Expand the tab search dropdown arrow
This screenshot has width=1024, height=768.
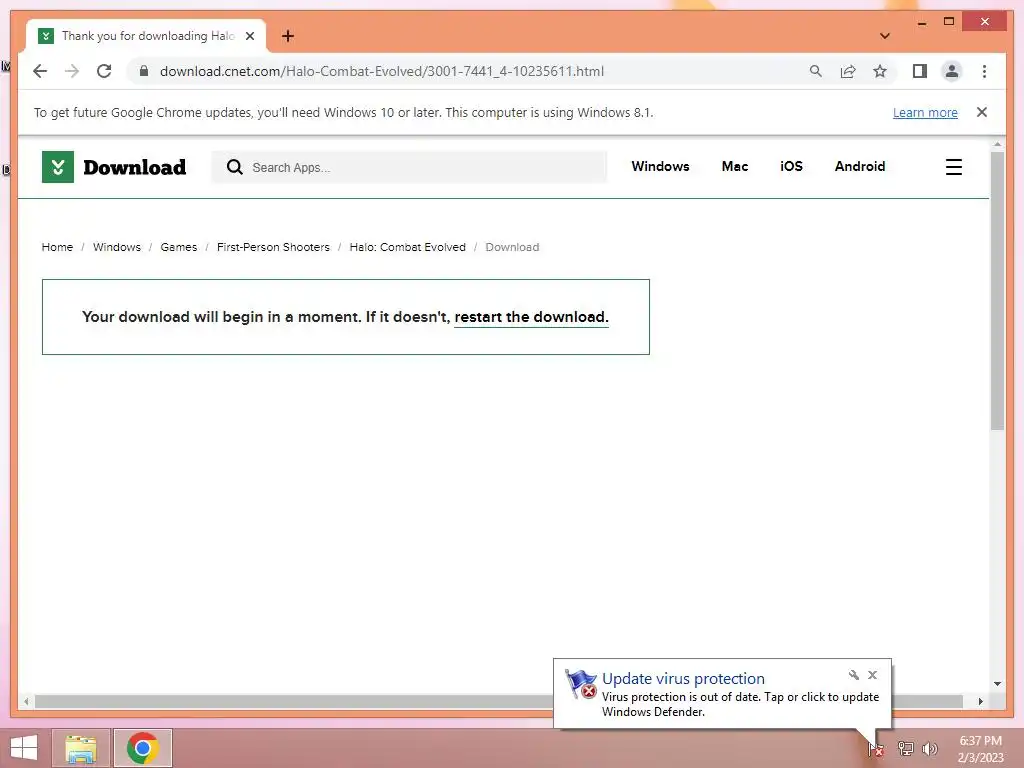click(x=884, y=36)
